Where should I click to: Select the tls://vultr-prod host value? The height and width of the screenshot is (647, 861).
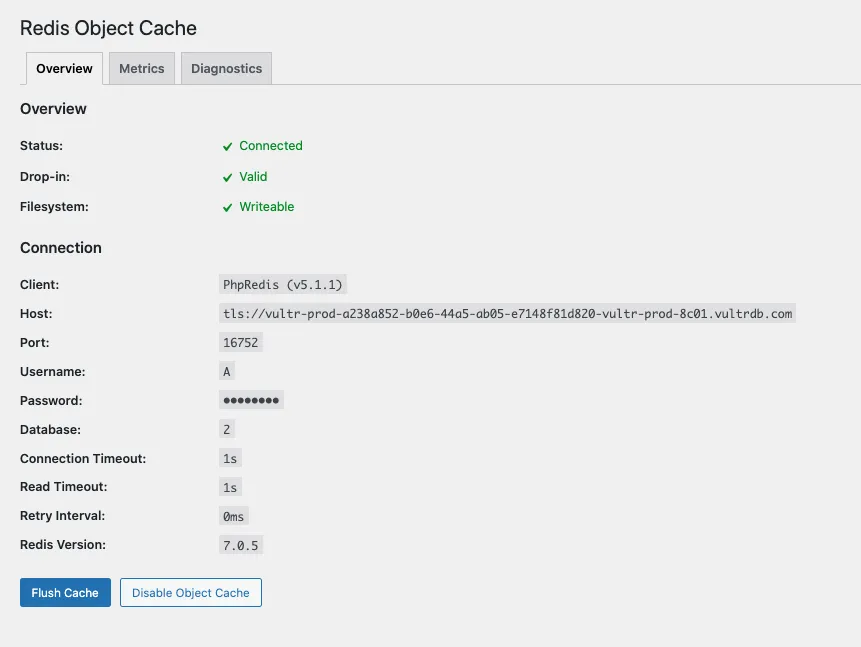pos(507,314)
